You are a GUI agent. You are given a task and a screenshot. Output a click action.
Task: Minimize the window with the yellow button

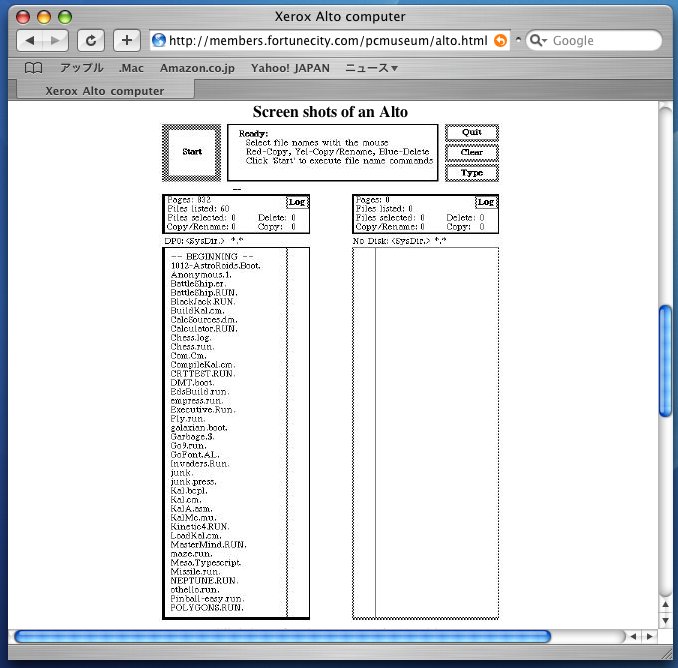pos(44,17)
